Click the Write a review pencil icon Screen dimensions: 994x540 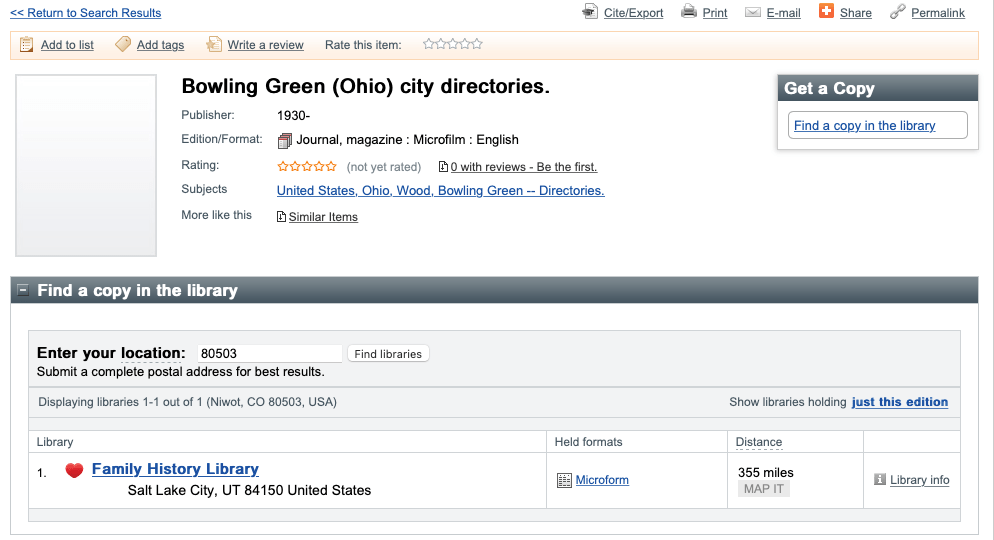coord(213,44)
